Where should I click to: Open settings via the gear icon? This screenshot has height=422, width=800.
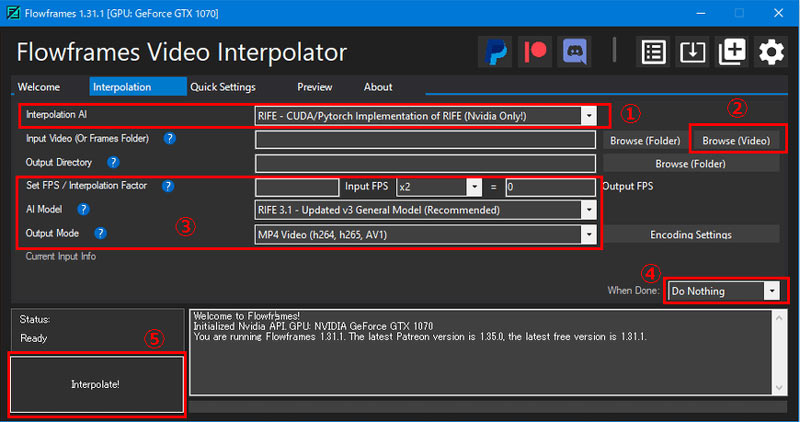pyautogui.click(x=770, y=52)
